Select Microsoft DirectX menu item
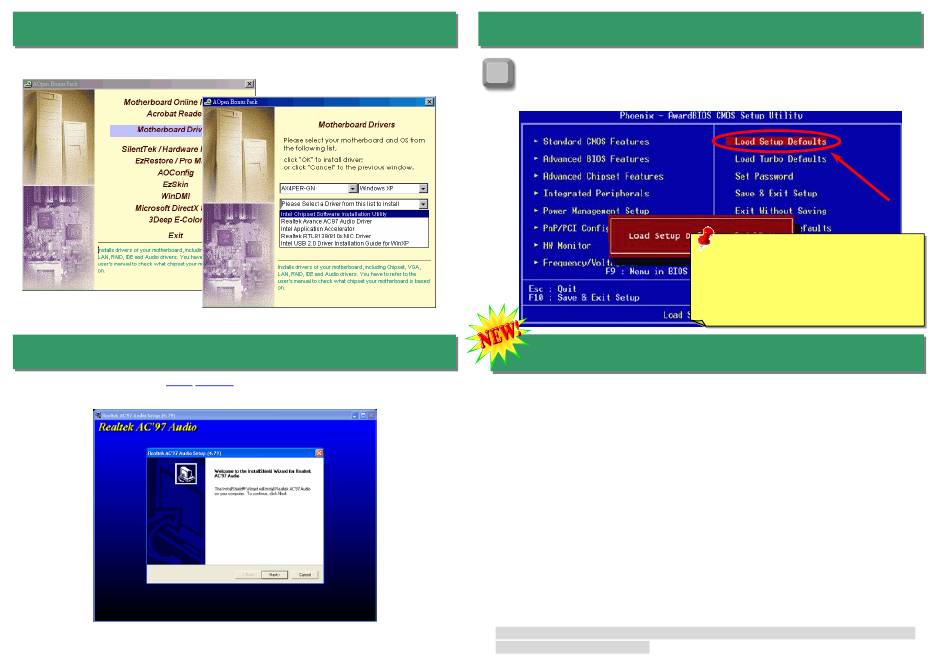The height and width of the screenshot is (659, 950). click(168, 208)
